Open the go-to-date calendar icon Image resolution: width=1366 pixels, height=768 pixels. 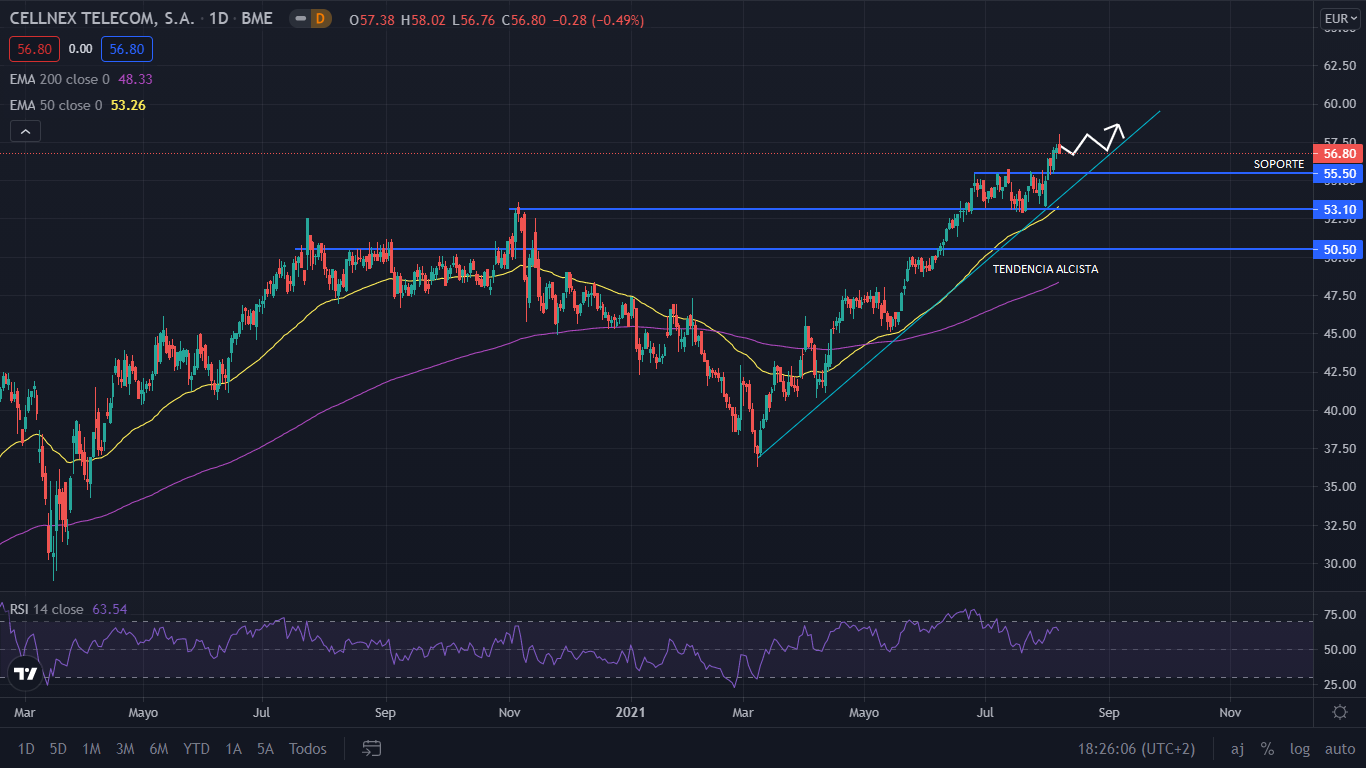coord(372,748)
